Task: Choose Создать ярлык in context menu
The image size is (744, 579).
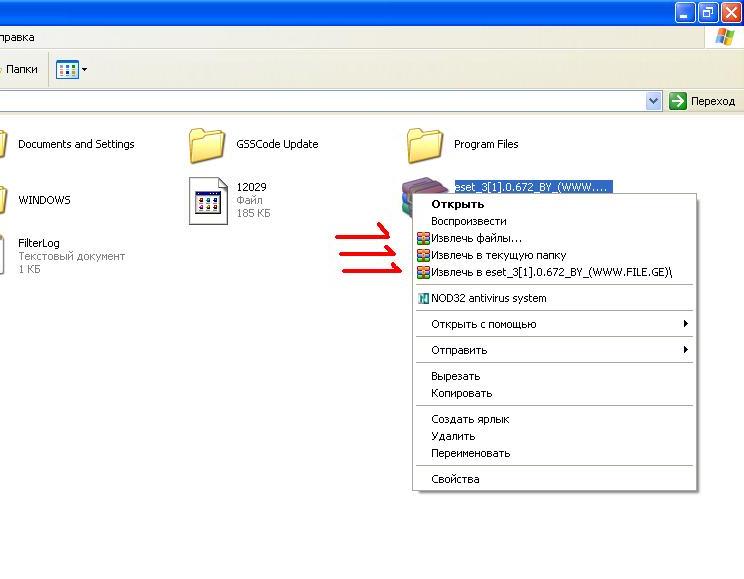Action: [554, 420]
